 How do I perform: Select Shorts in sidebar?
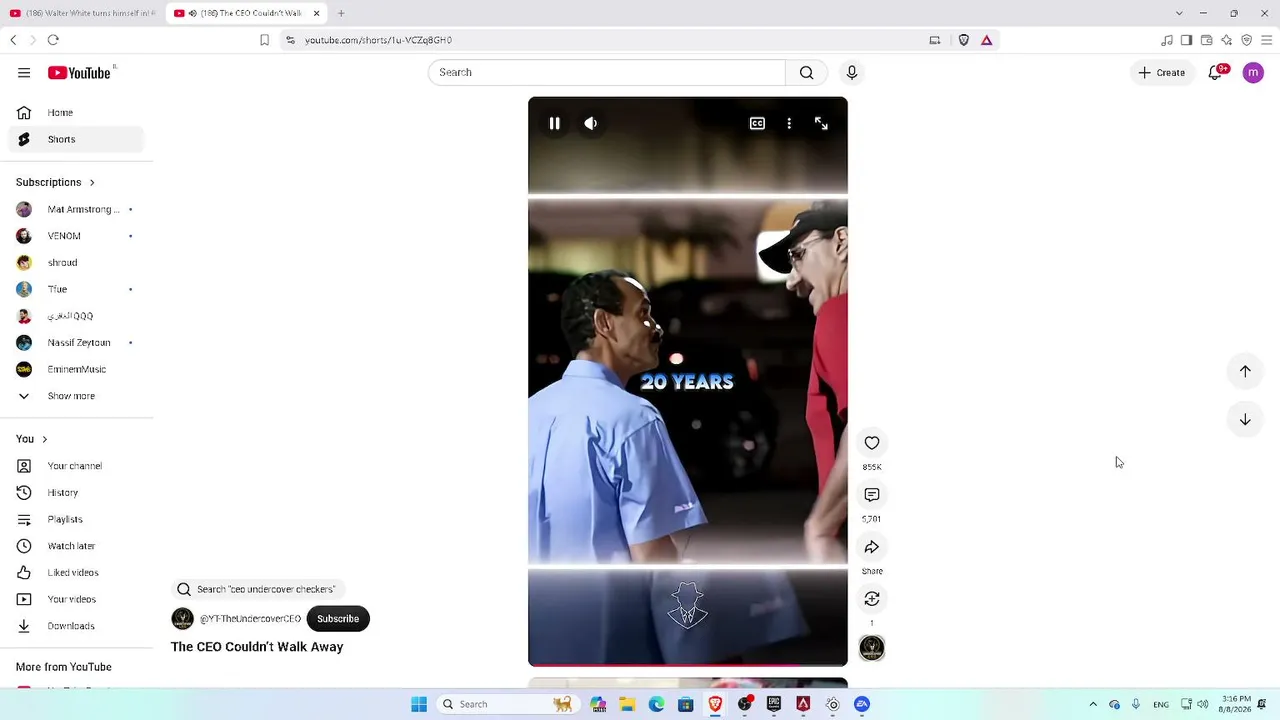click(x=76, y=139)
